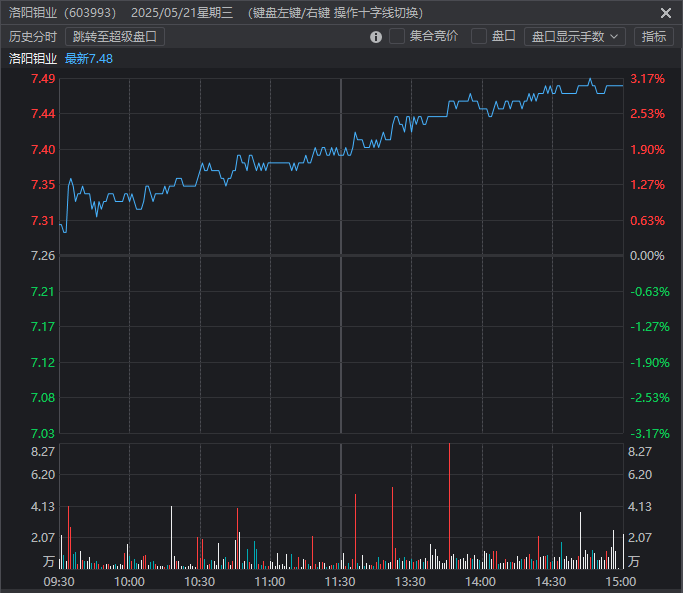Close the 洛阳钼业 history chart window
Viewport: 683px width, 593px height.
[666, 13]
